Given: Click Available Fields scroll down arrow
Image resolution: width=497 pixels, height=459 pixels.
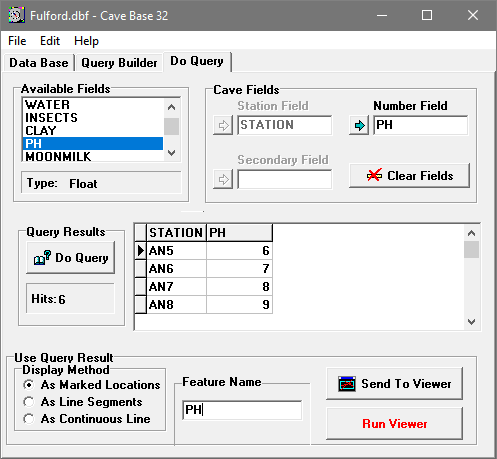Looking at the screenshot, I should pyautogui.click(x=172, y=153).
